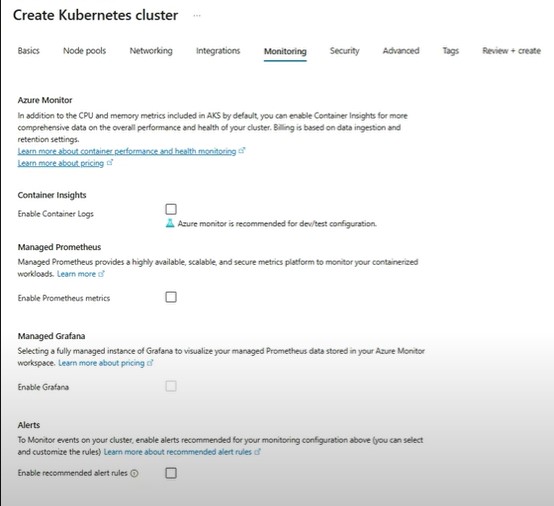Screen dimensions: 554x506
Task: Go to the Networking tab
Action: coord(151,51)
